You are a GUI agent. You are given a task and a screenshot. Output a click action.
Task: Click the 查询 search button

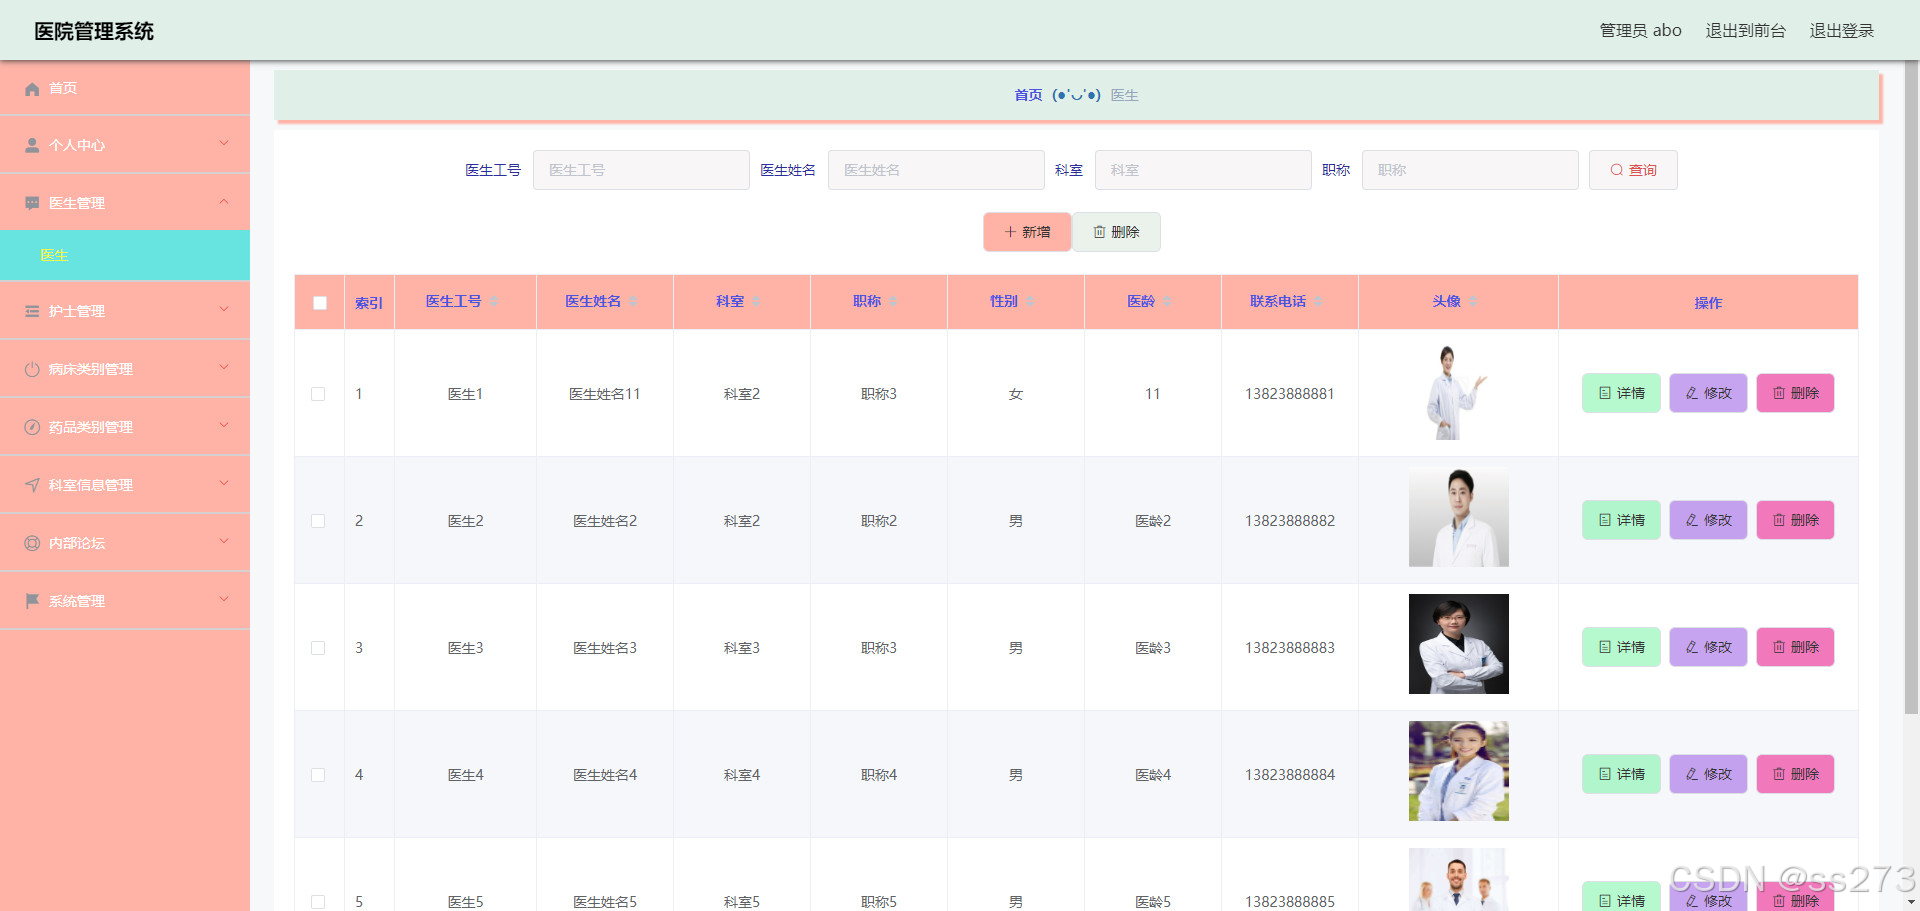[x=1633, y=170]
